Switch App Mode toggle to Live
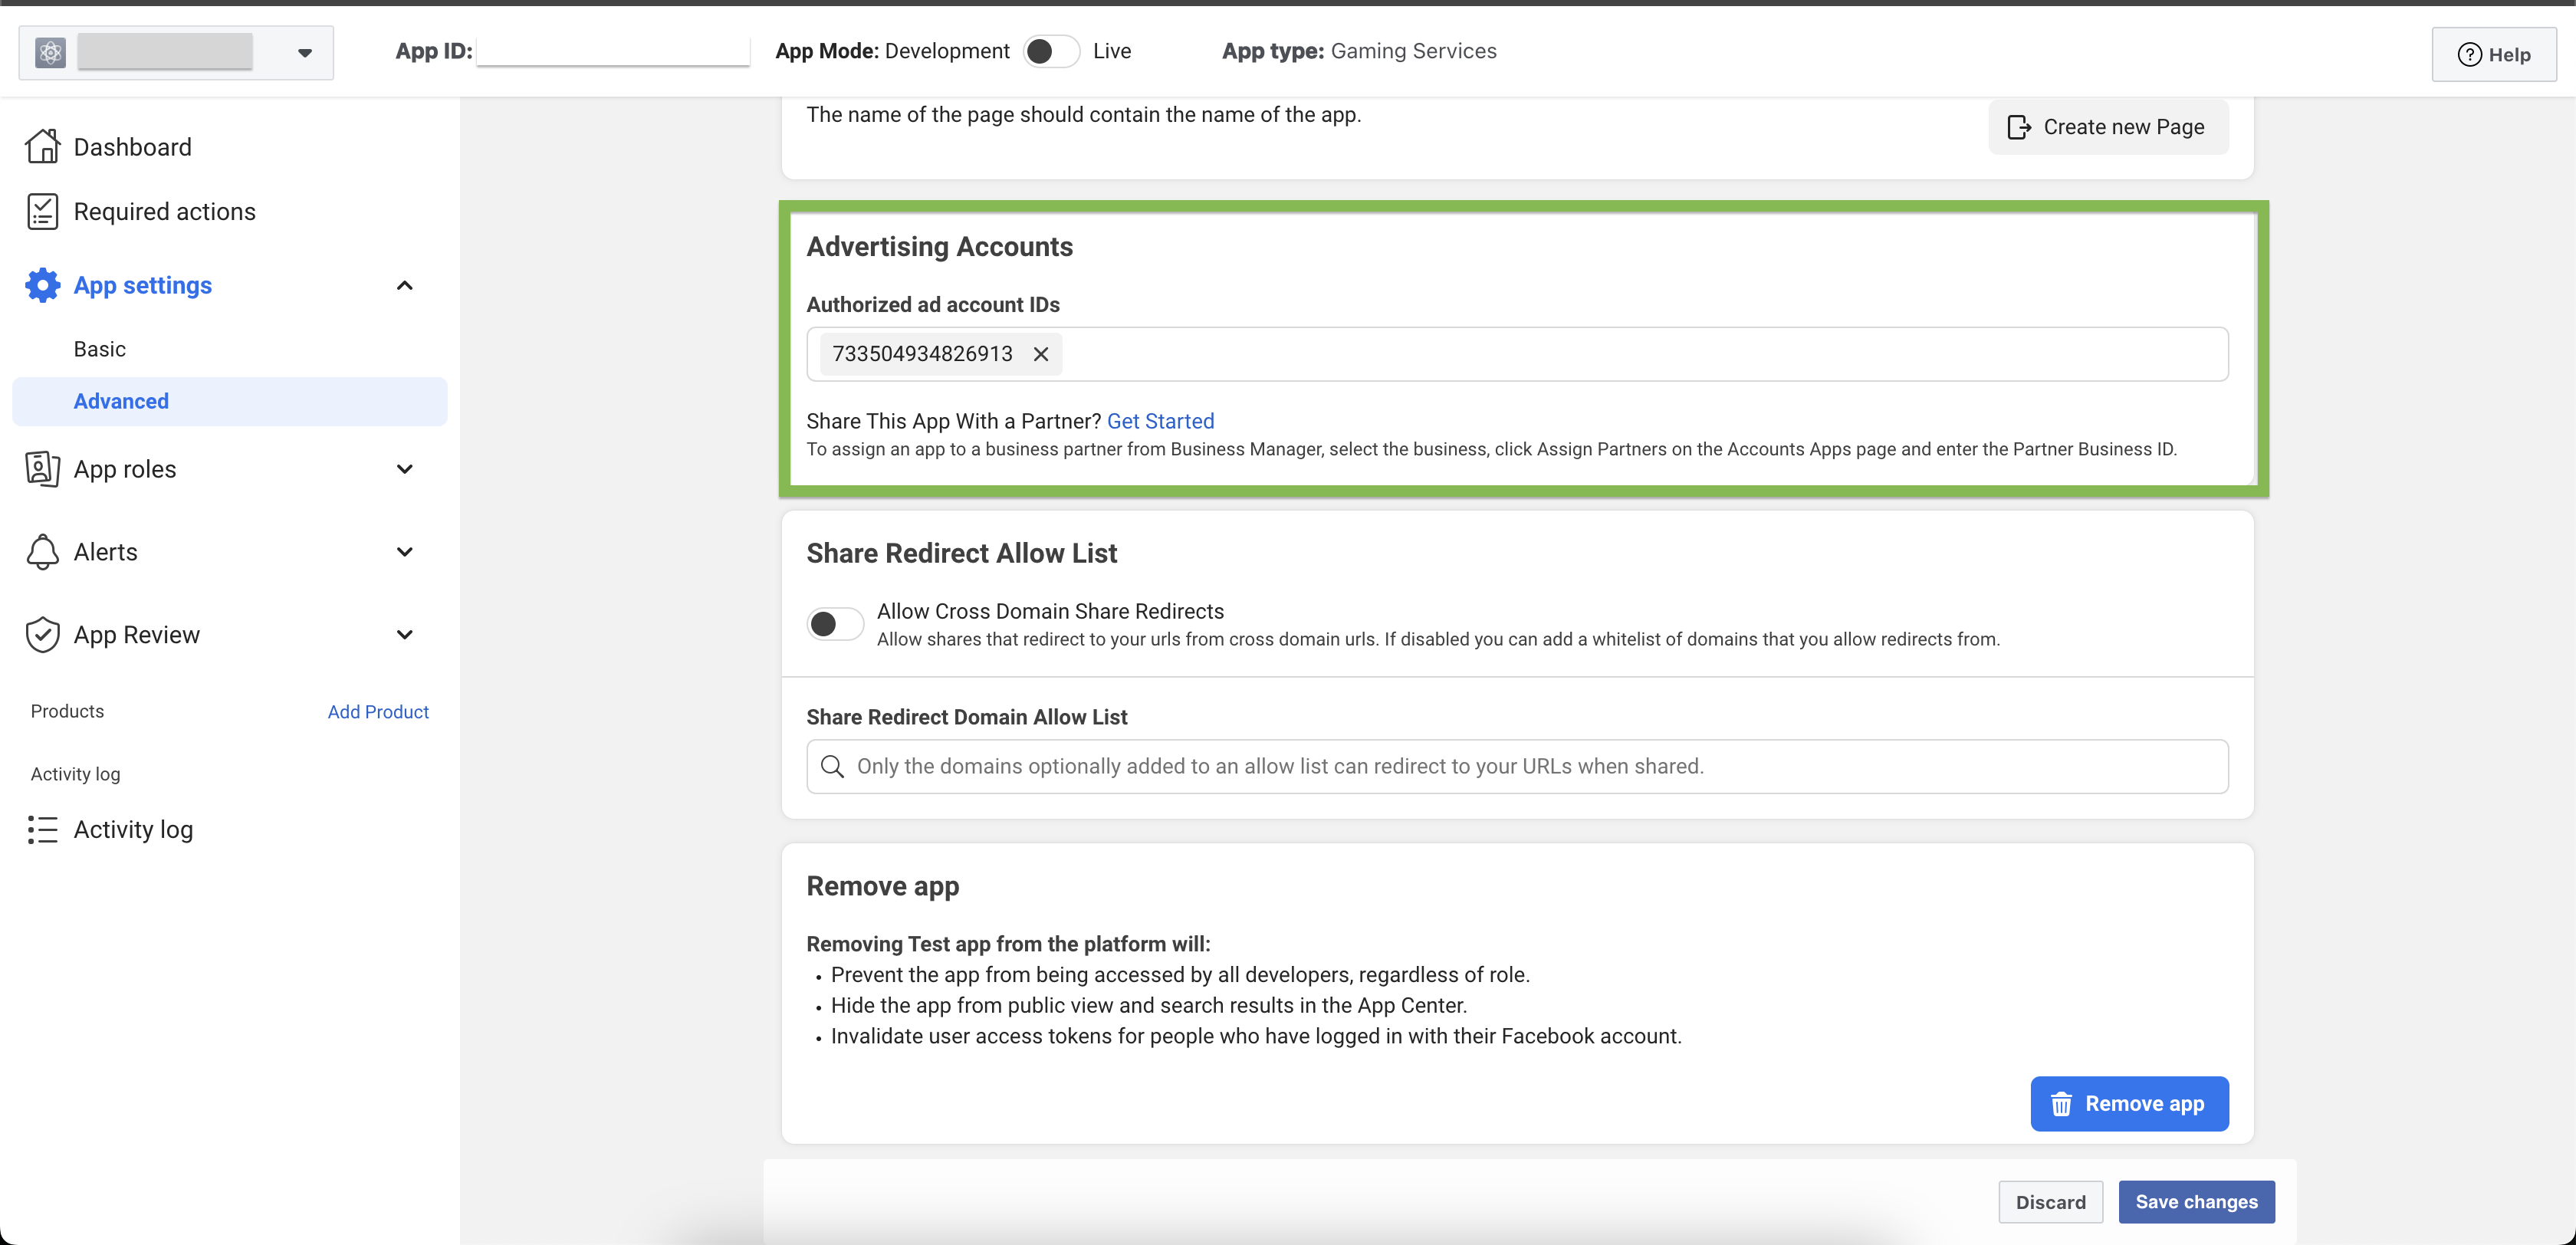Screen dimensions: 2576x1245 1050,51
